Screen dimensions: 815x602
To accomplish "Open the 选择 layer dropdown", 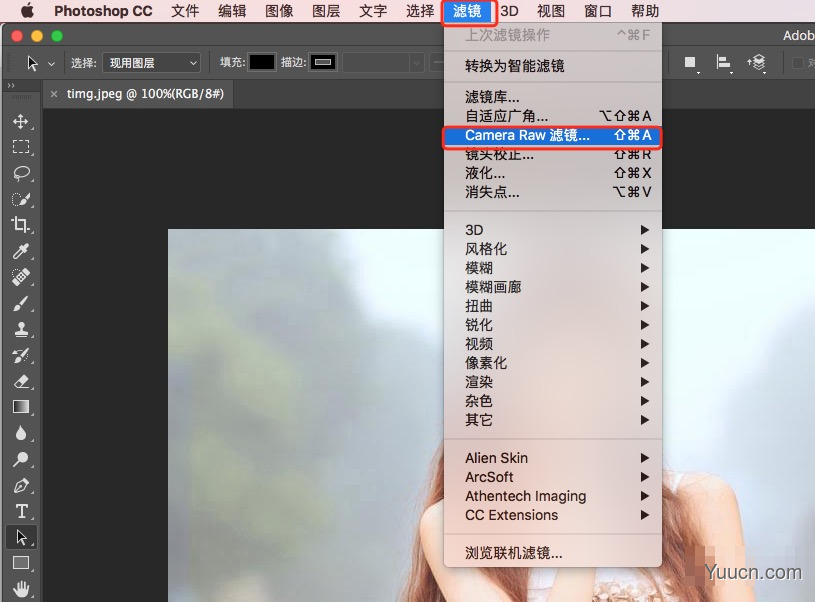I will [152, 63].
